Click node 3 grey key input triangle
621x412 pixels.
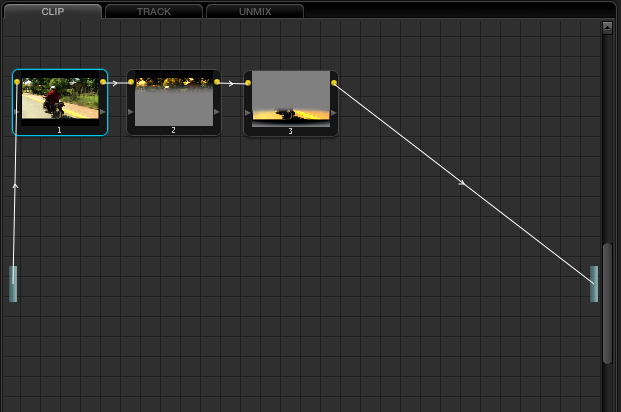pos(248,112)
